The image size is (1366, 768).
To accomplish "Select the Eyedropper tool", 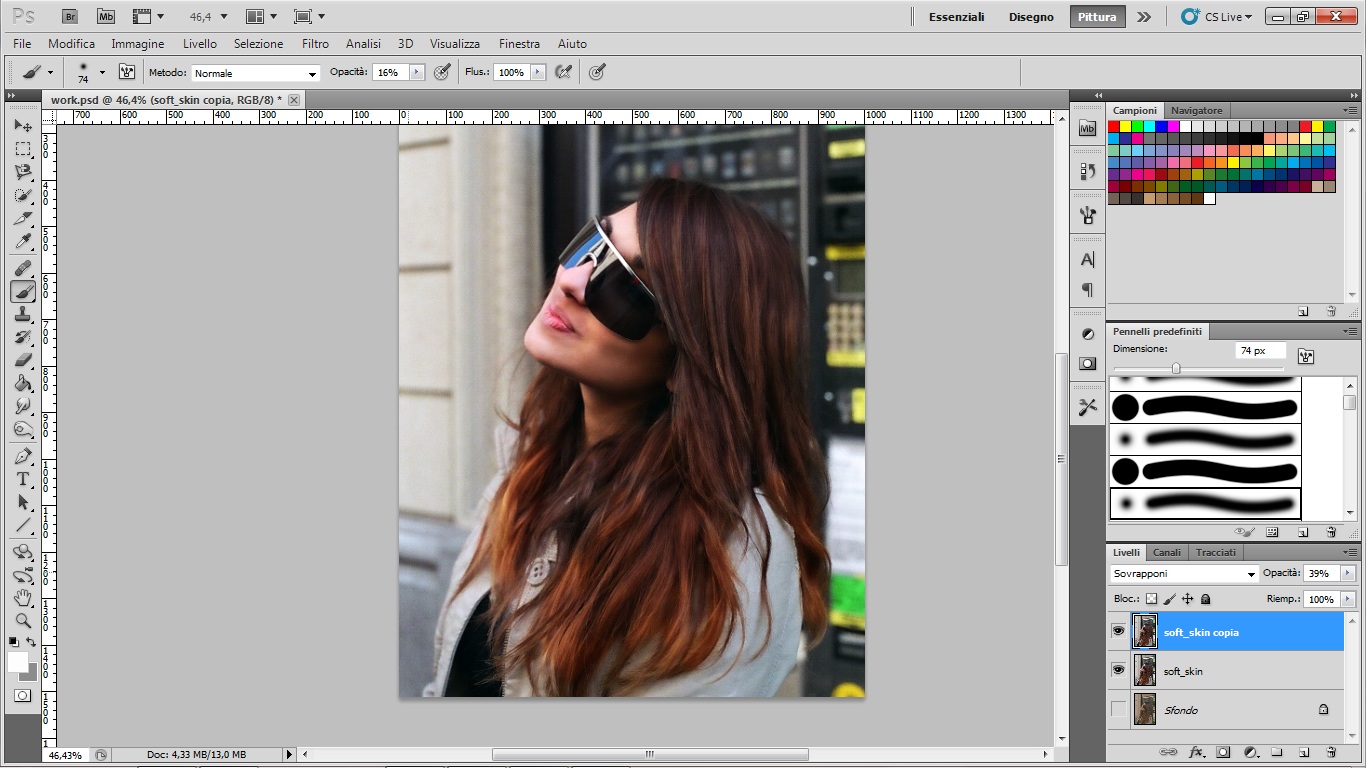I will pos(23,241).
